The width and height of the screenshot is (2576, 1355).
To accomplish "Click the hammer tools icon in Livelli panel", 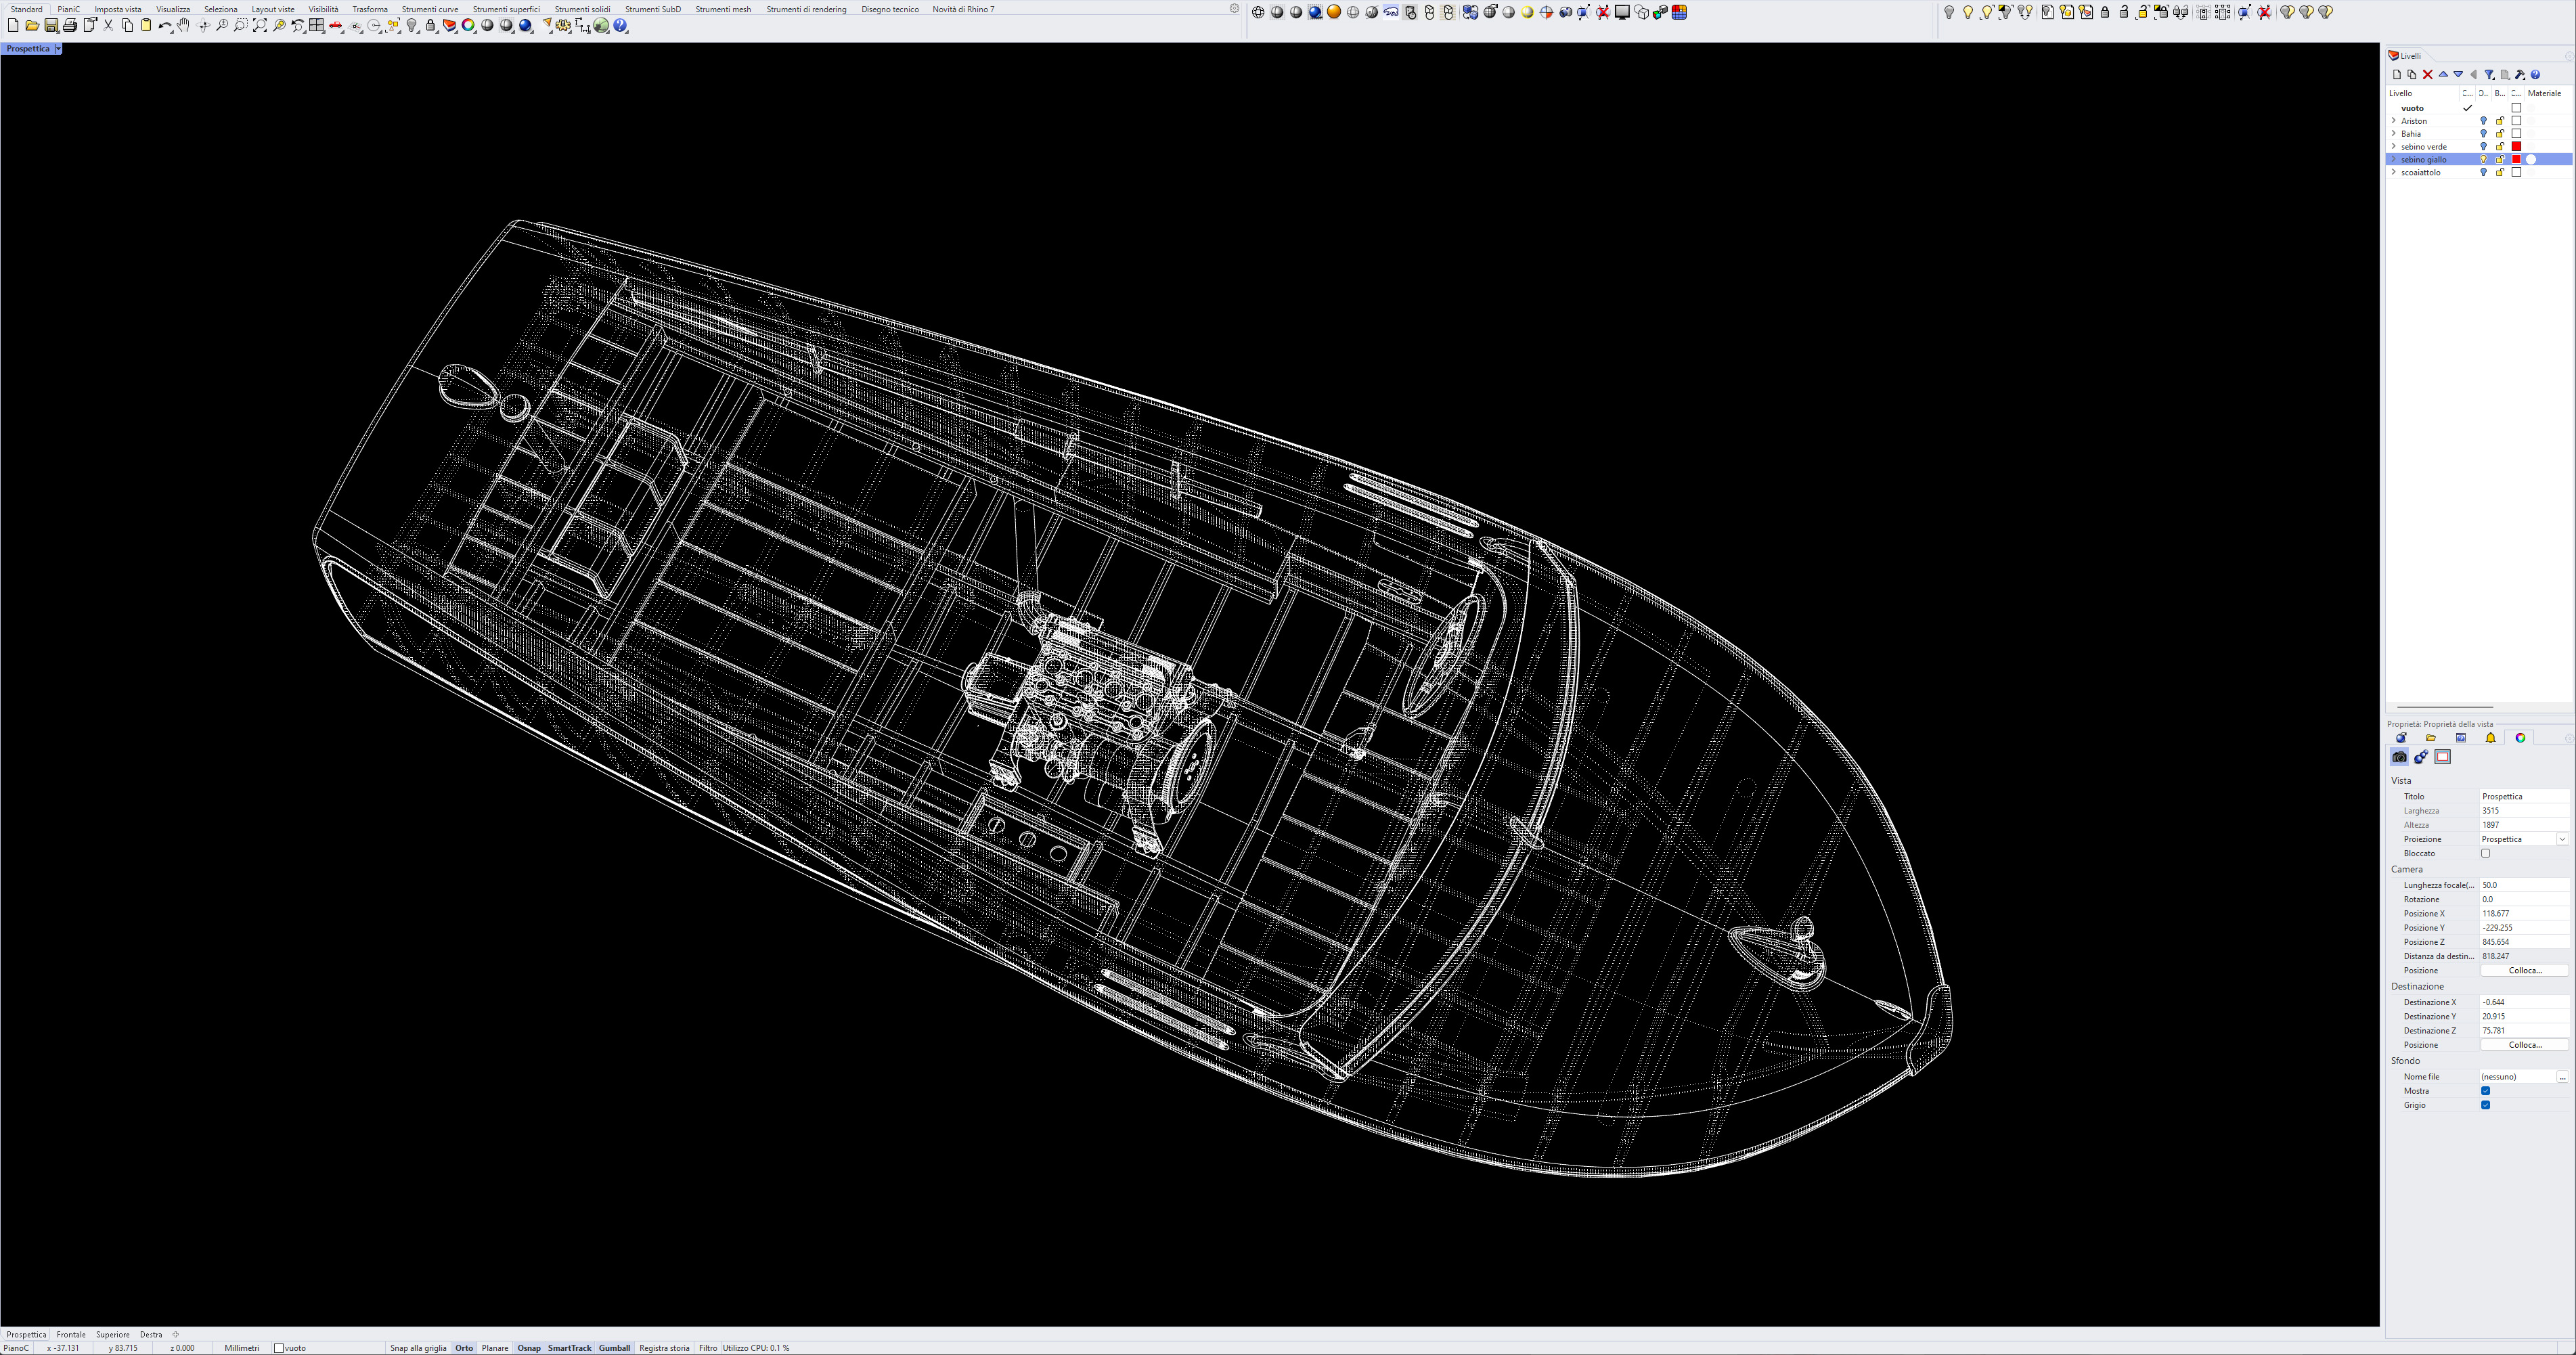I will tap(2520, 75).
